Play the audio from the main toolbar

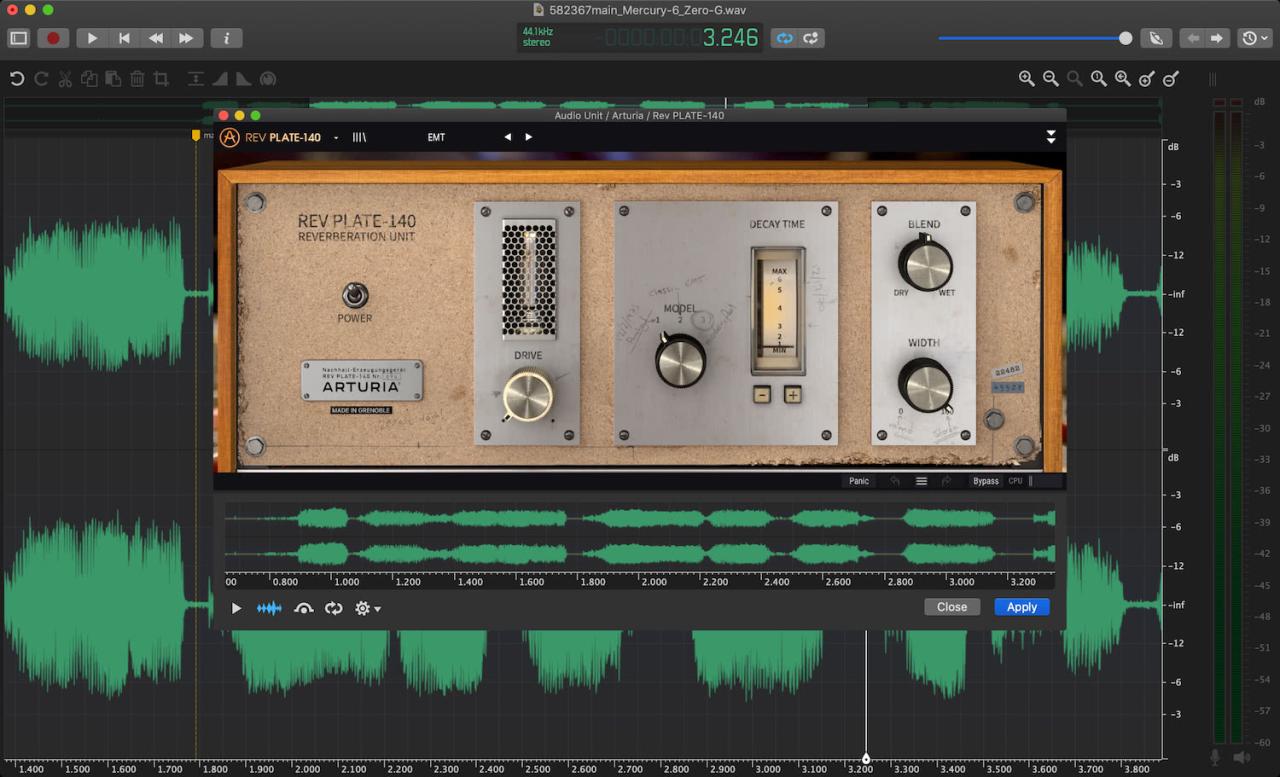click(92, 38)
